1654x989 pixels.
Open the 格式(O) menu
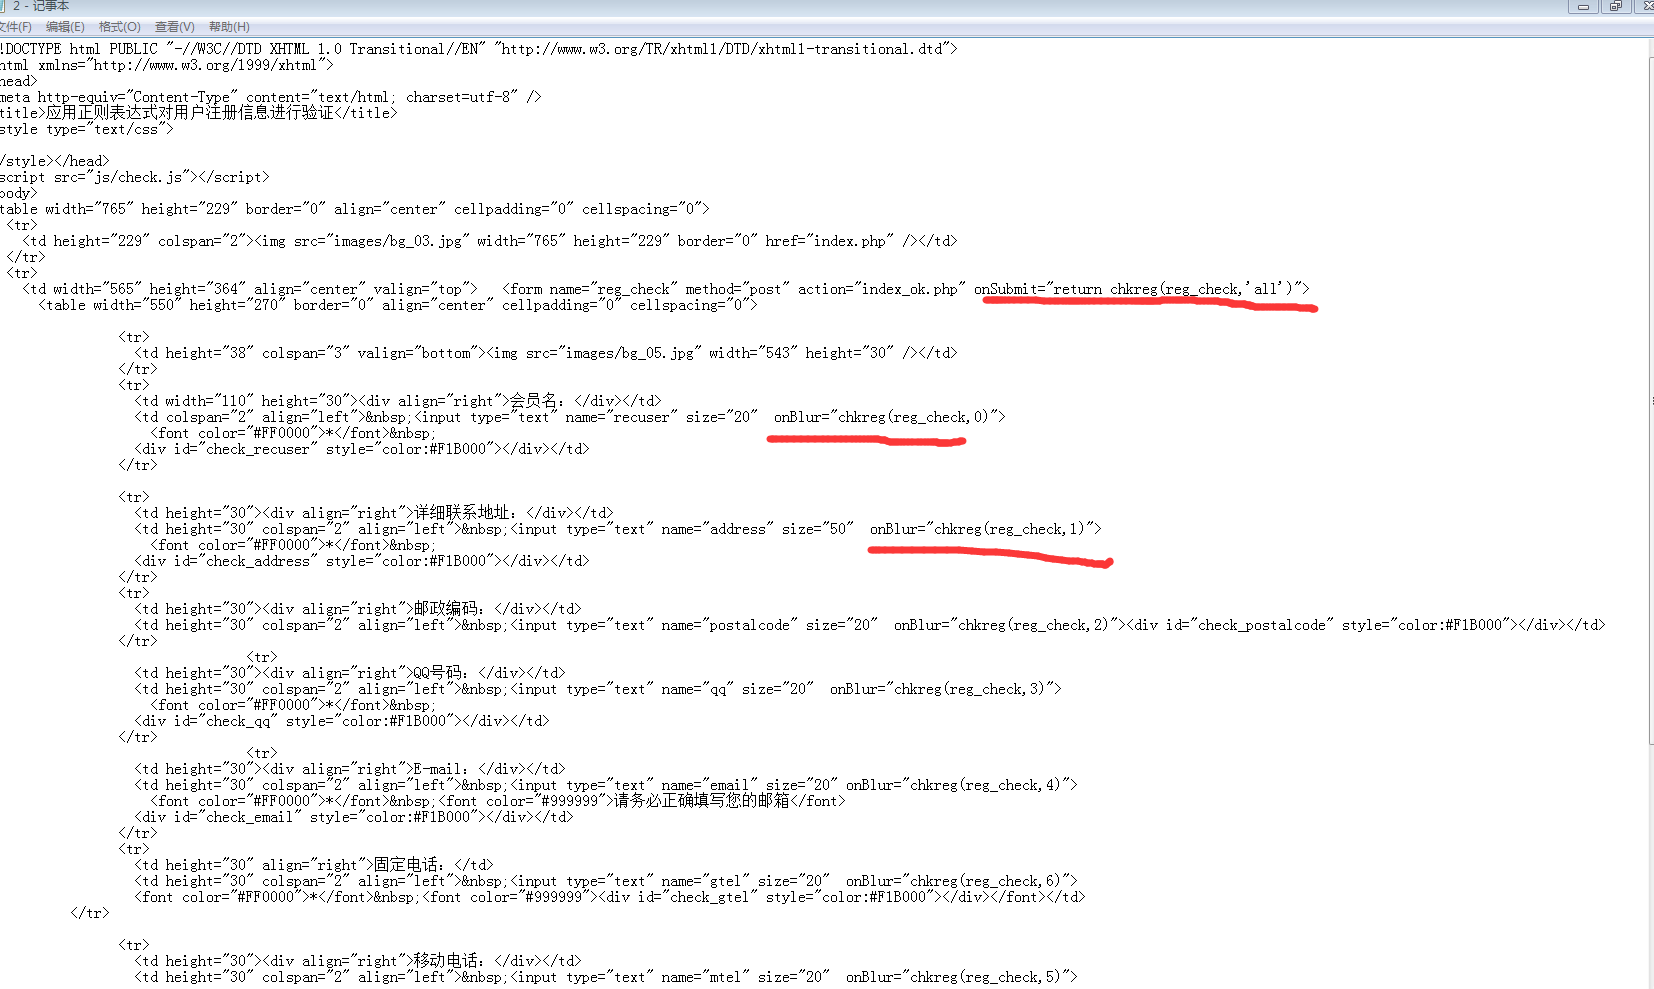(119, 27)
